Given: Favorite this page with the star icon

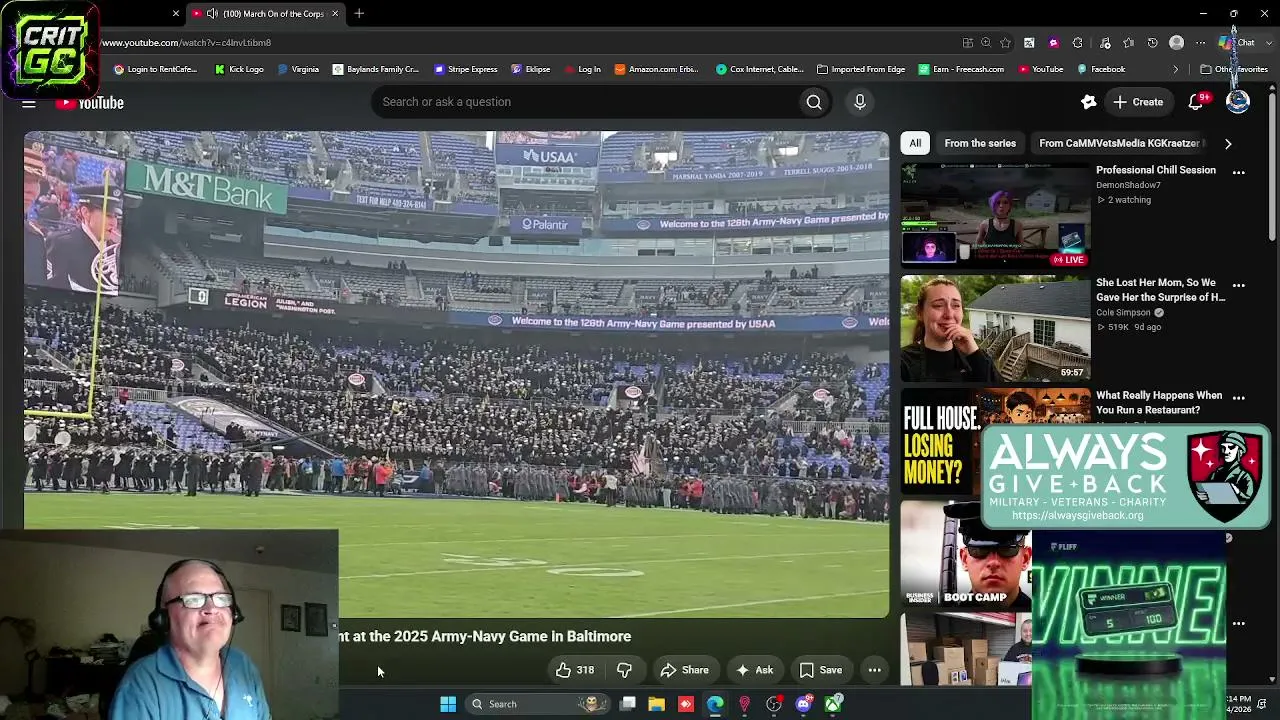Looking at the screenshot, I should coord(1005,43).
